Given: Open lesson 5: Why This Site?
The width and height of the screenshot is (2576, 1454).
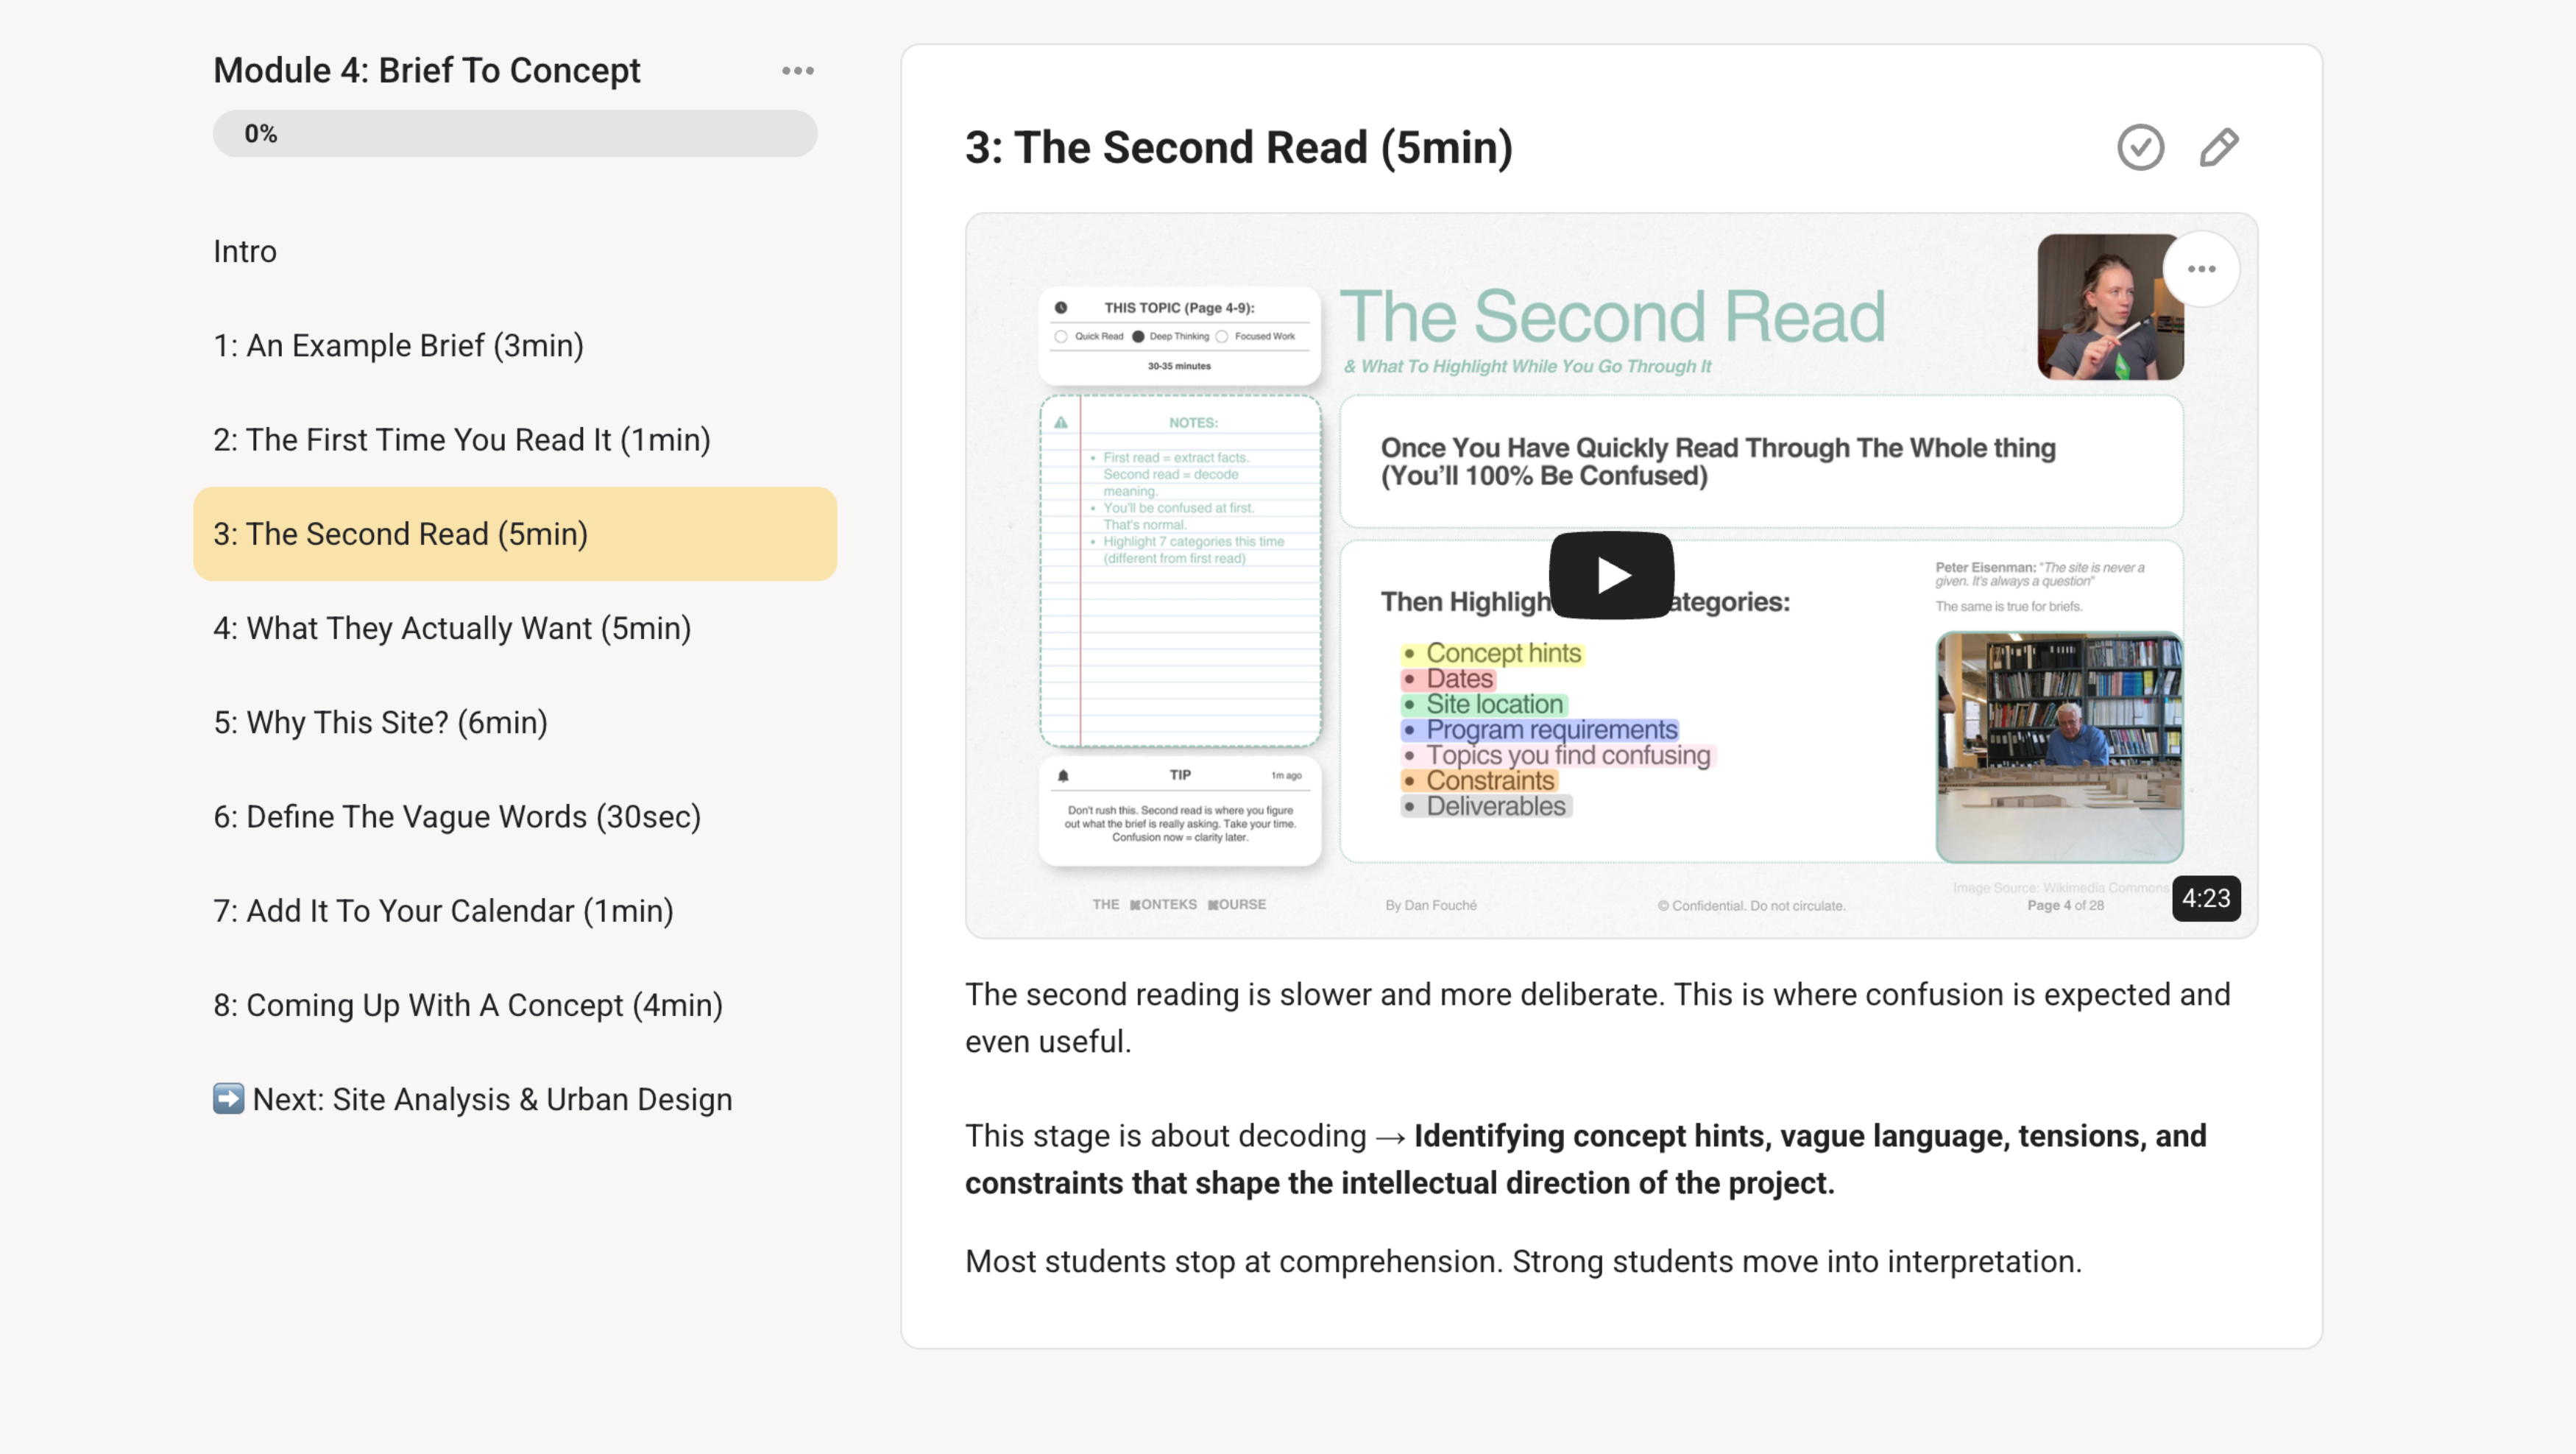Looking at the screenshot, I should (380, 722).
